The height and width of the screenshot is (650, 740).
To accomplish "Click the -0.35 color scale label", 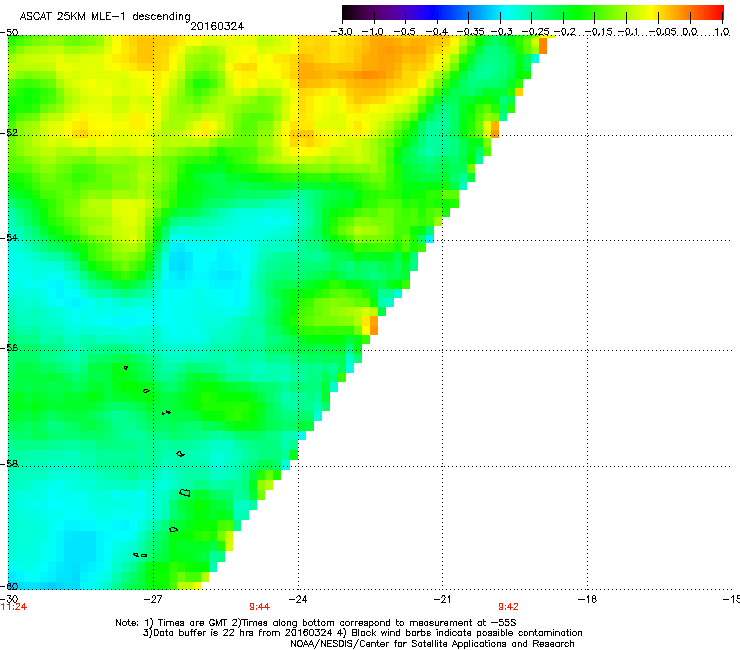I will click(470, 32).
